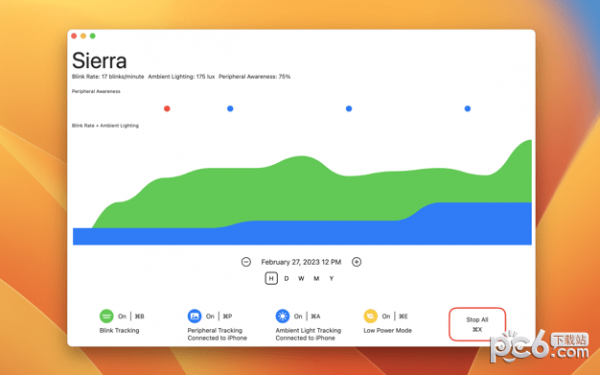This screenshot has width=600, height=375.
Task: Click the ⌘P shortcut label
Action: [x=228, y=316]
